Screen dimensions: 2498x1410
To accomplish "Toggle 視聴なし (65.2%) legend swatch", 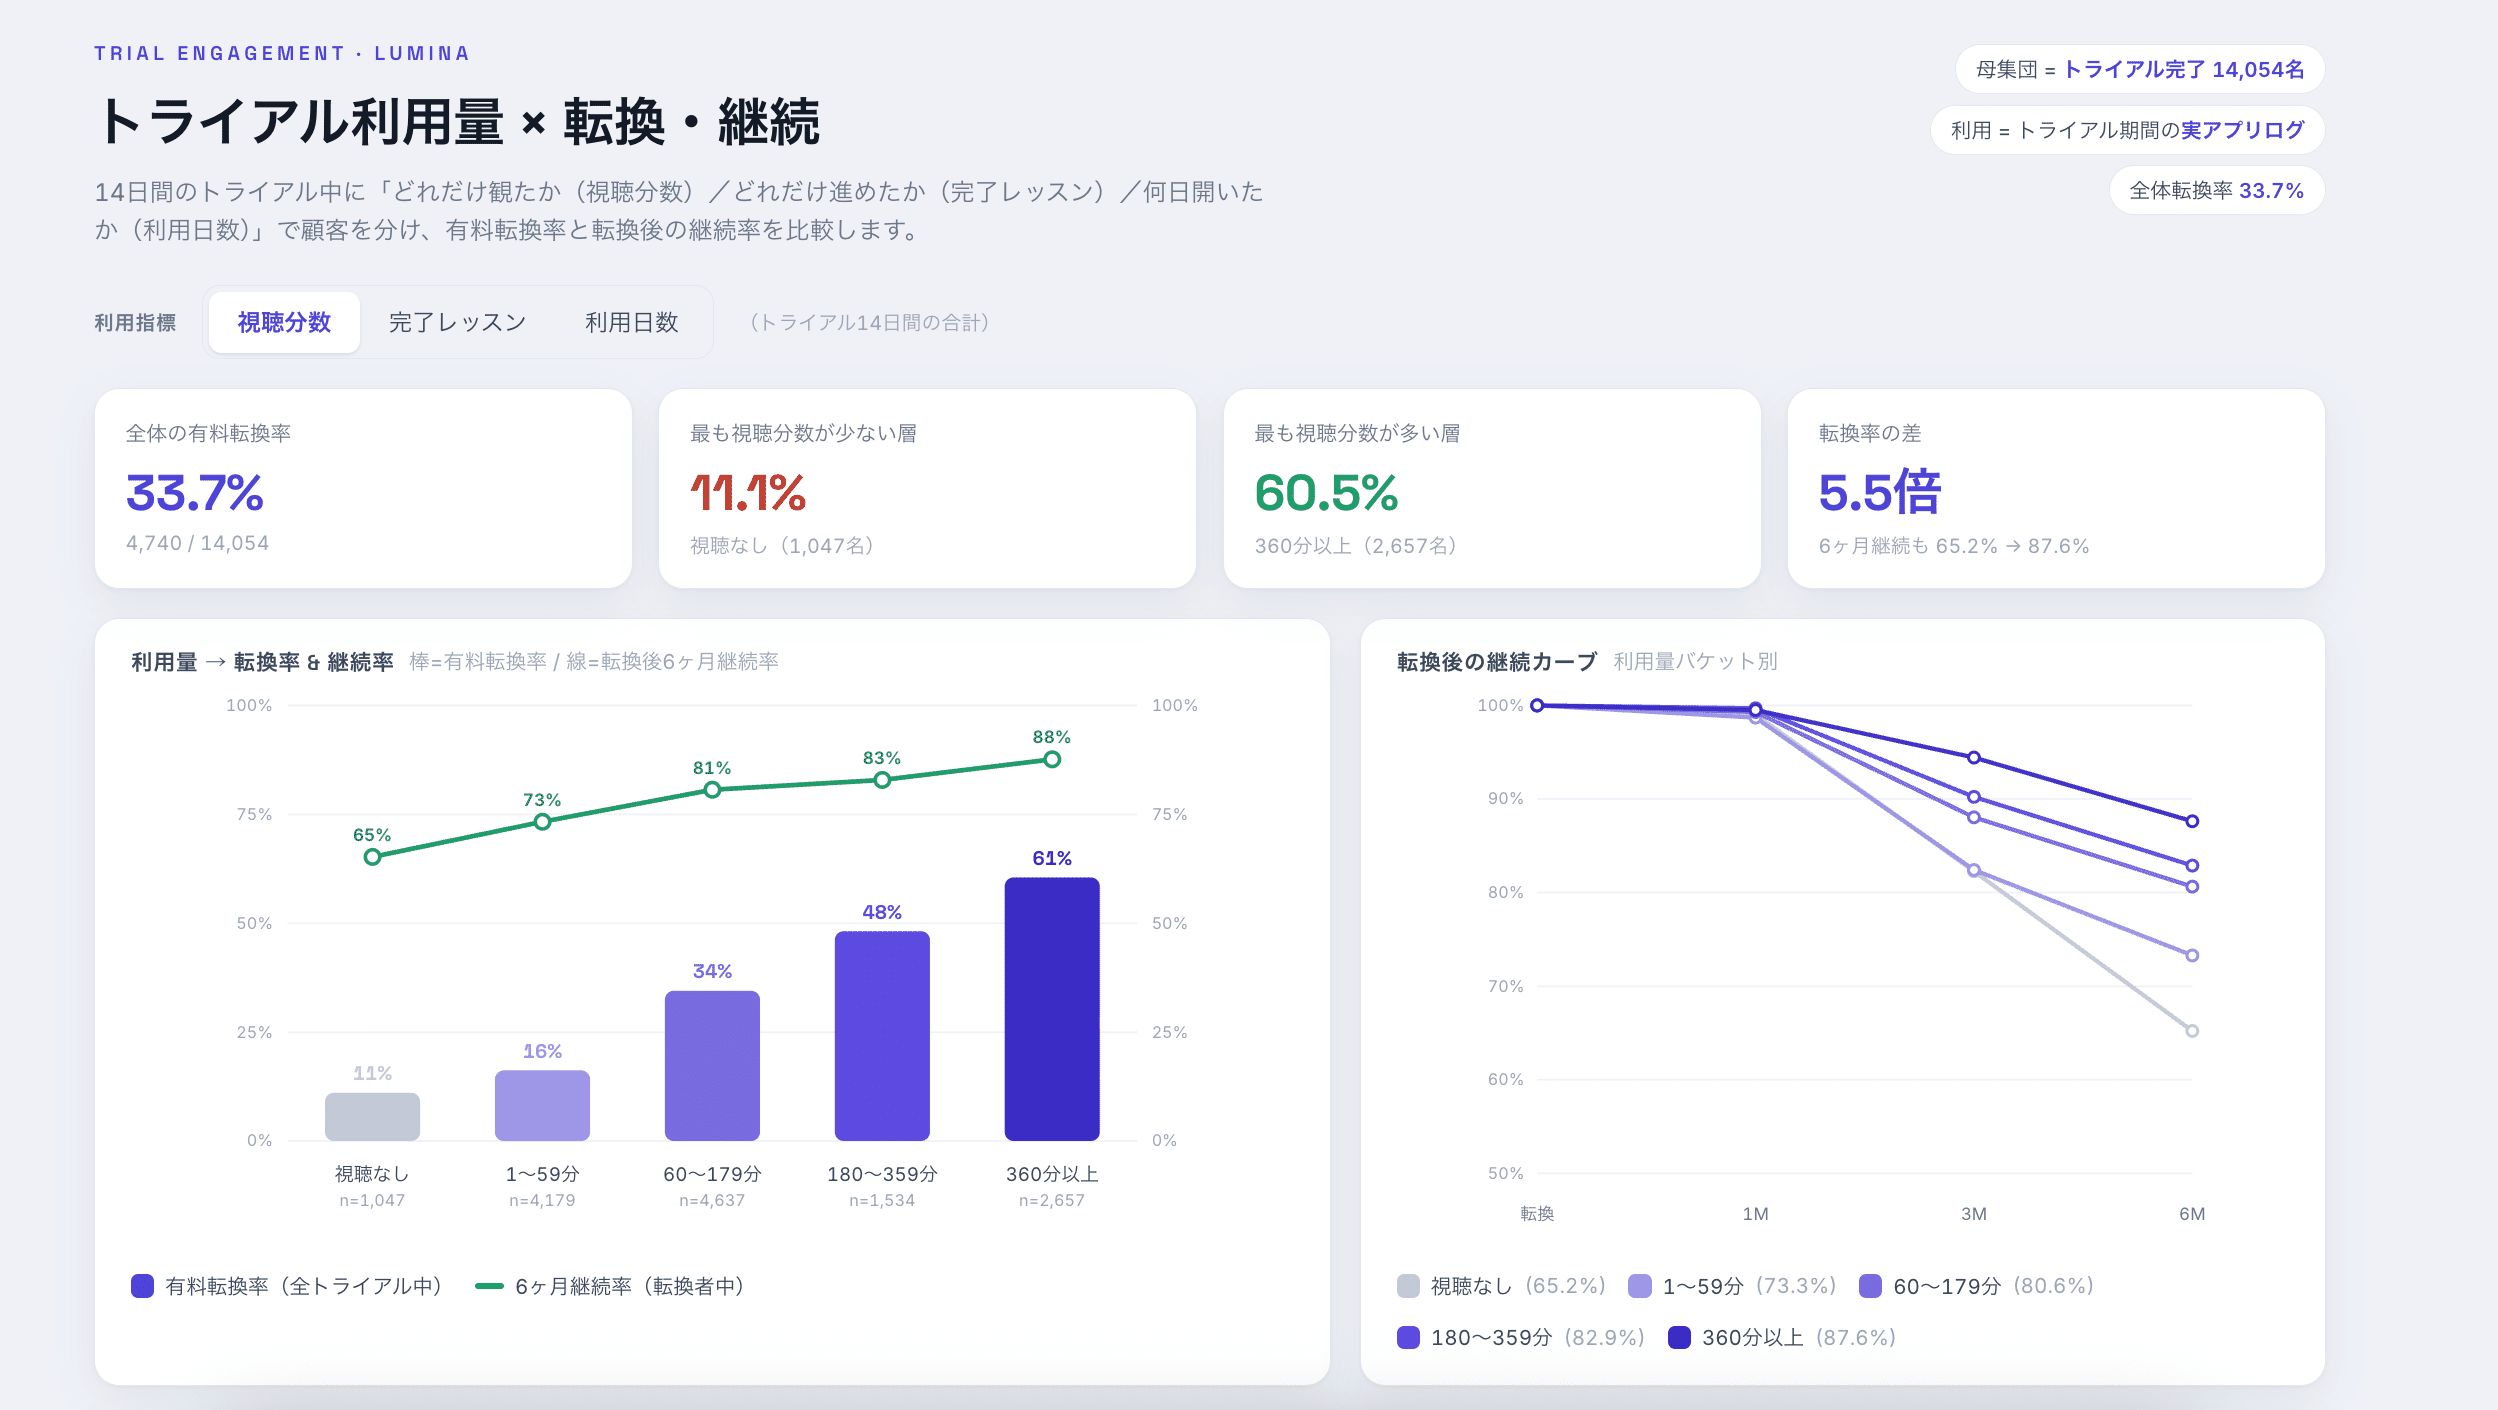I will click(1408, 1286).
